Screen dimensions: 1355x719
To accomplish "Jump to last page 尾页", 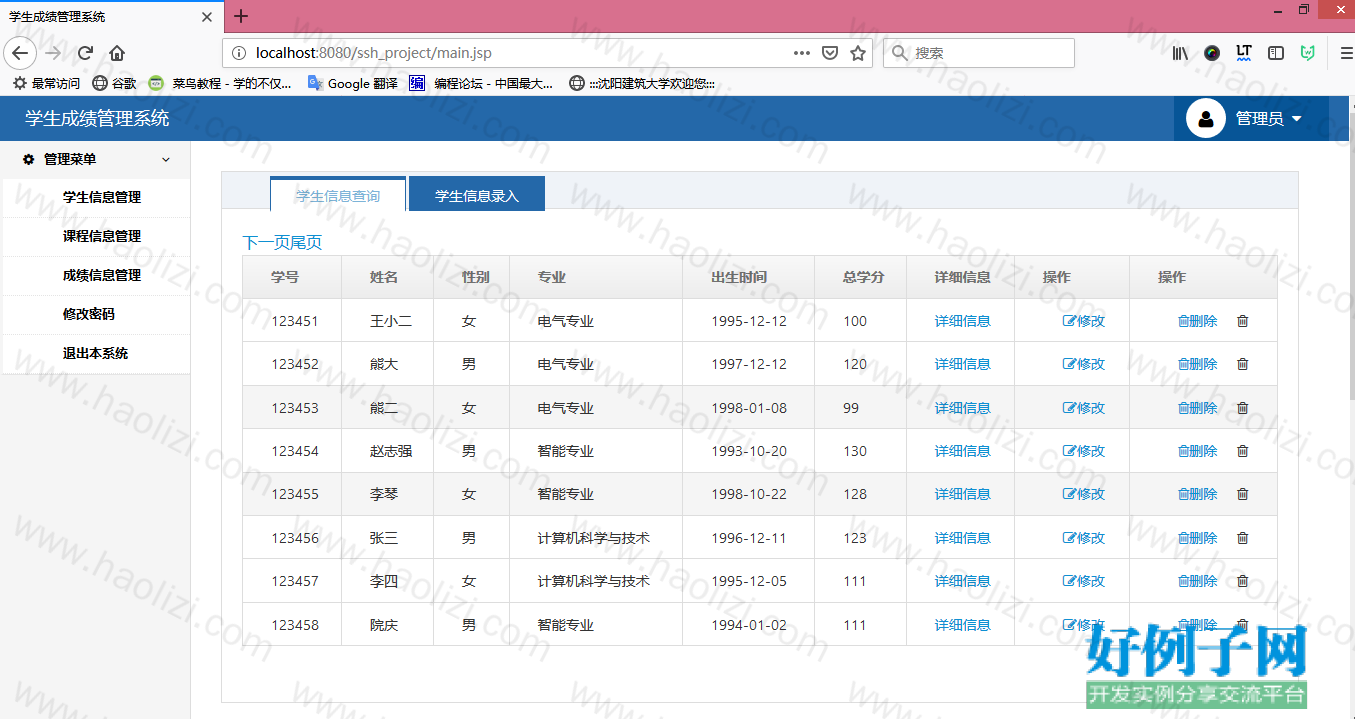I will click(x=306, y=243).
